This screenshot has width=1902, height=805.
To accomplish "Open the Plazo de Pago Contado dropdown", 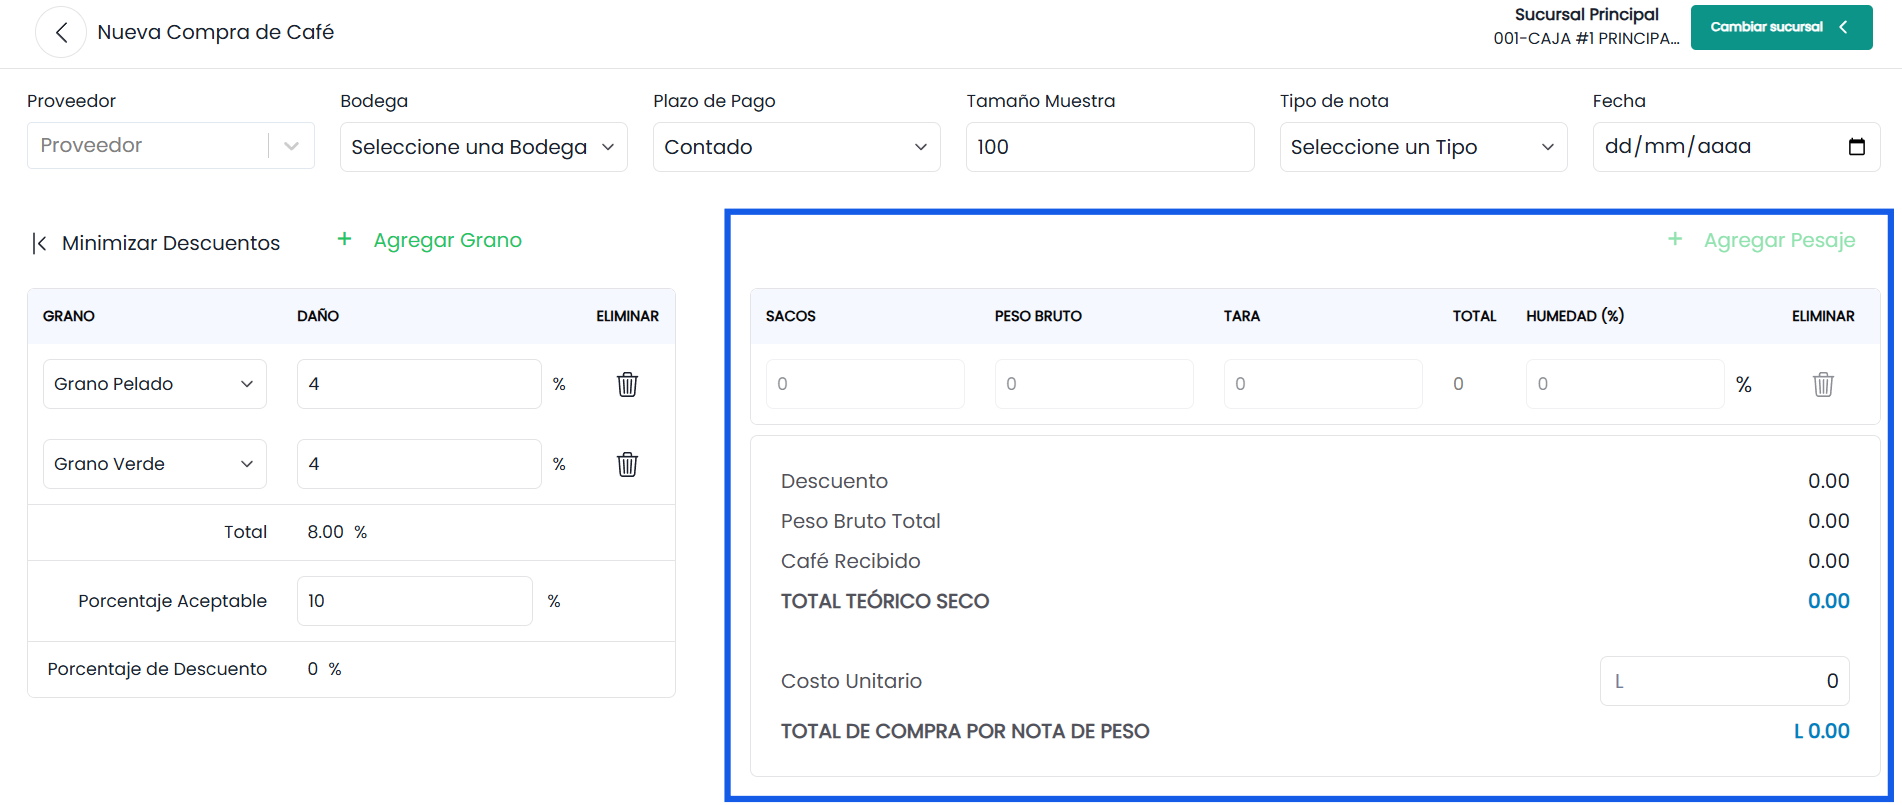I will pyautogui.click(x=797, y=147).
